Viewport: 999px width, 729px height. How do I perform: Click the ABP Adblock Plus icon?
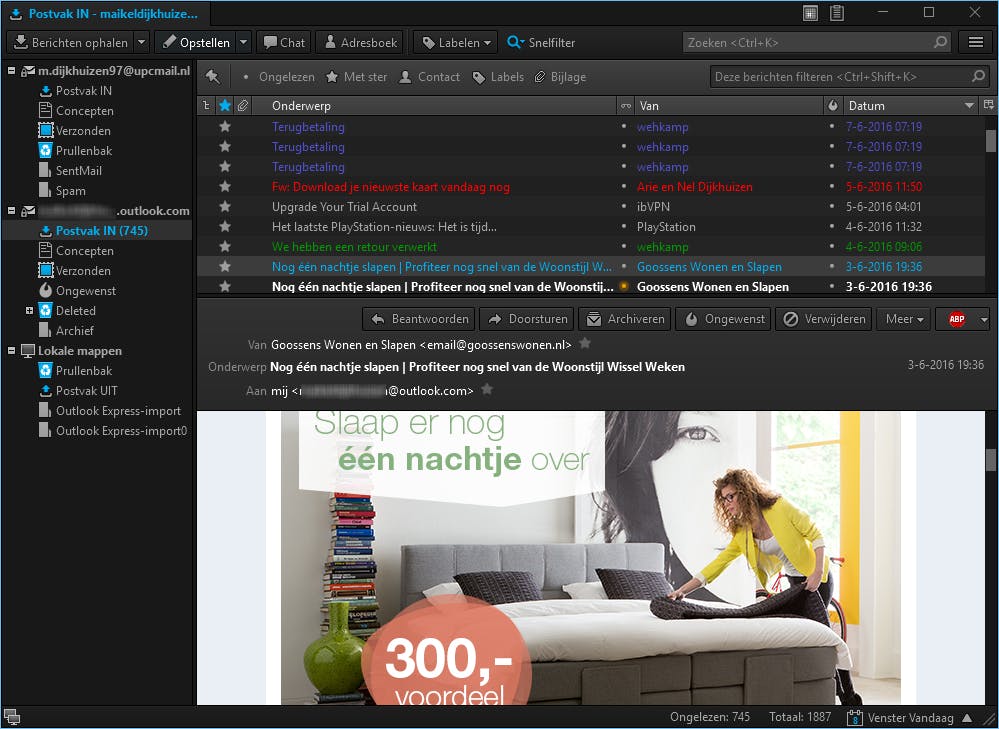pyautogui.click(x=956, y=319)
